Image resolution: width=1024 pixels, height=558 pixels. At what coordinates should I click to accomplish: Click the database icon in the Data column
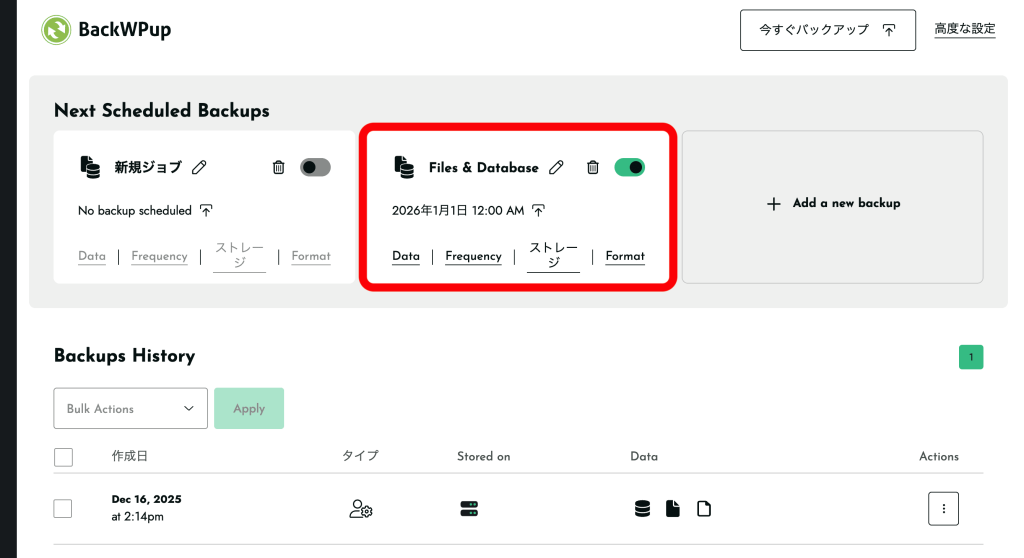[x=643, y=509]
